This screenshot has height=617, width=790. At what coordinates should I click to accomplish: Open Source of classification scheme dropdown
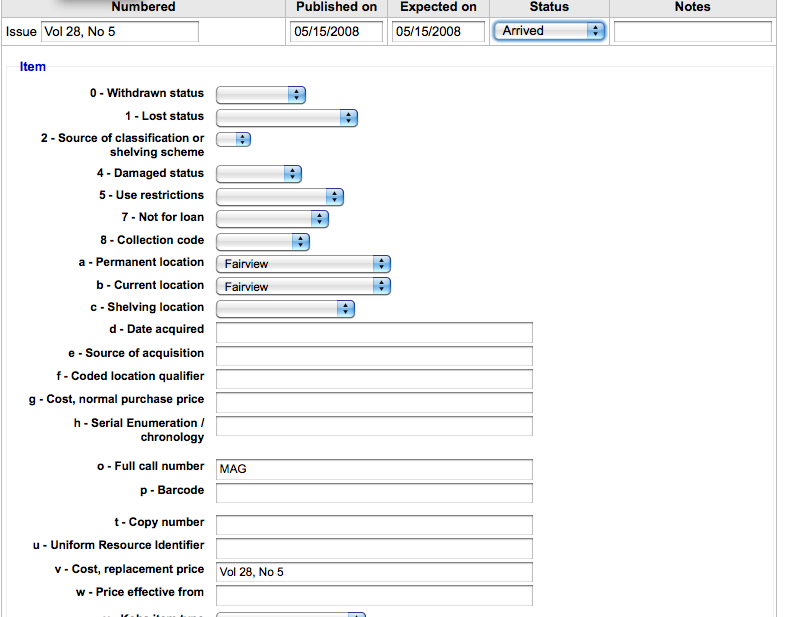point(233,140)
